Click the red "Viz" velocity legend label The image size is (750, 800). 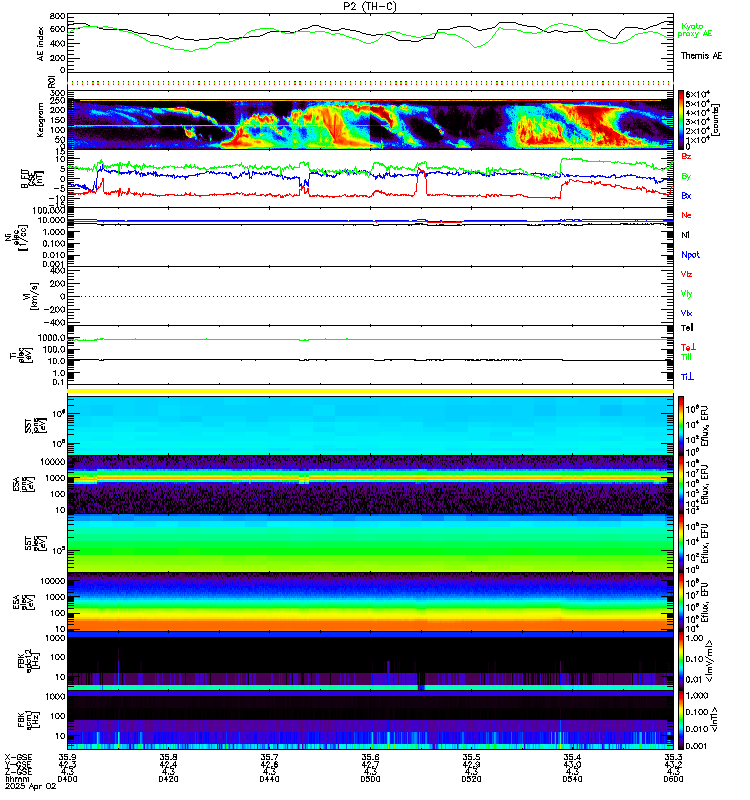tap(686, 274)
